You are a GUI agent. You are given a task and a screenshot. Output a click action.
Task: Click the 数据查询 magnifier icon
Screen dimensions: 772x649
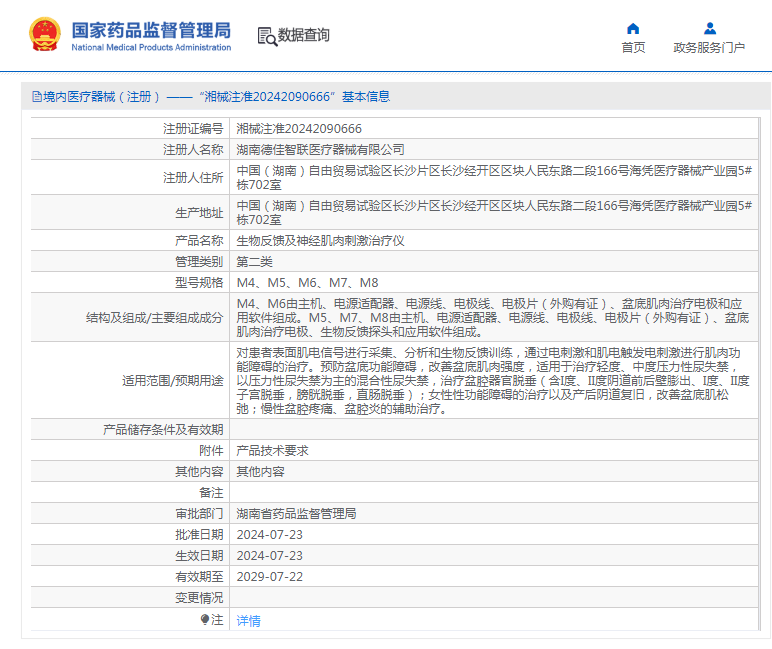(x=267, y=36)
